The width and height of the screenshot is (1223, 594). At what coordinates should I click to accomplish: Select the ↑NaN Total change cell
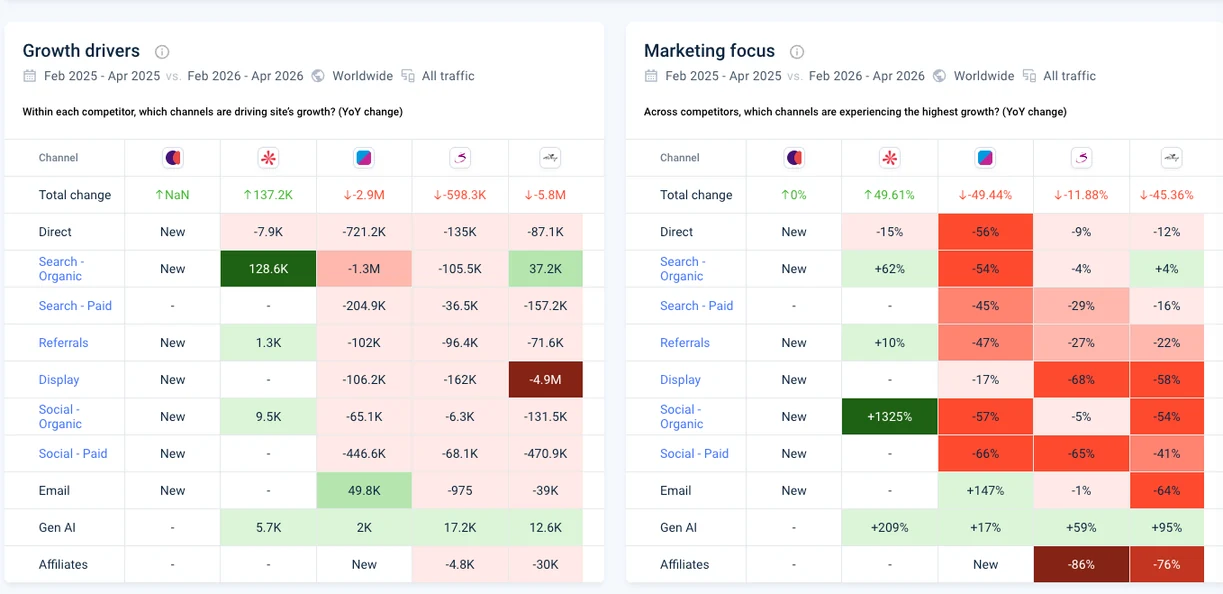(172, 195)
